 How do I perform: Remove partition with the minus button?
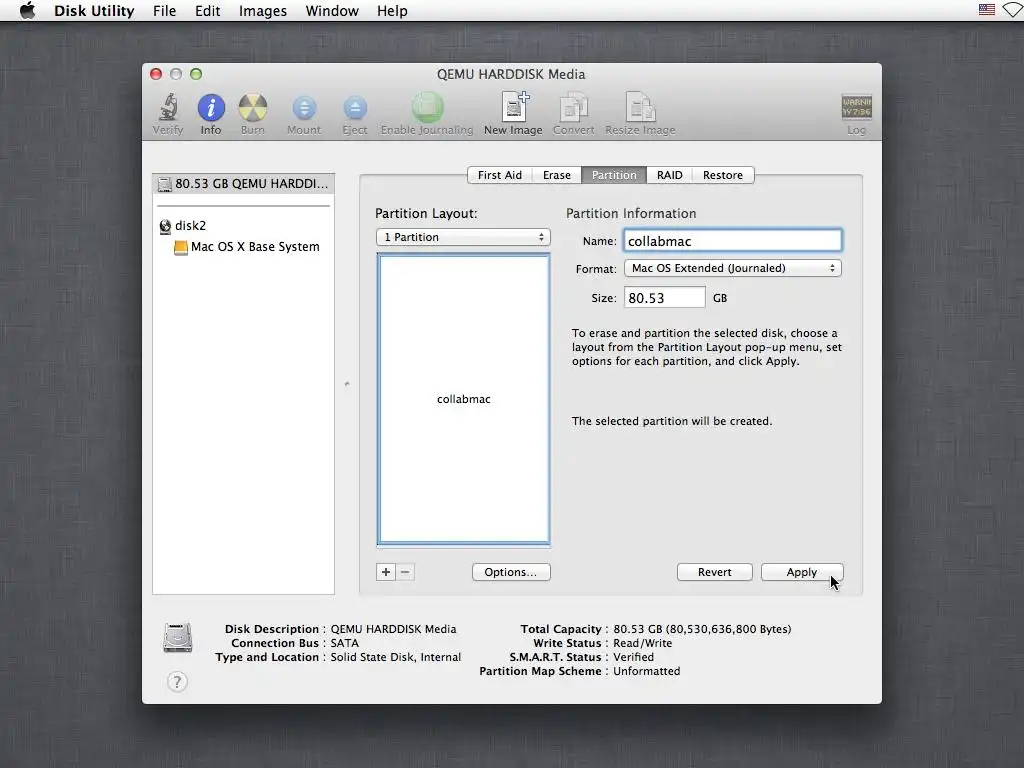(405, 572)
